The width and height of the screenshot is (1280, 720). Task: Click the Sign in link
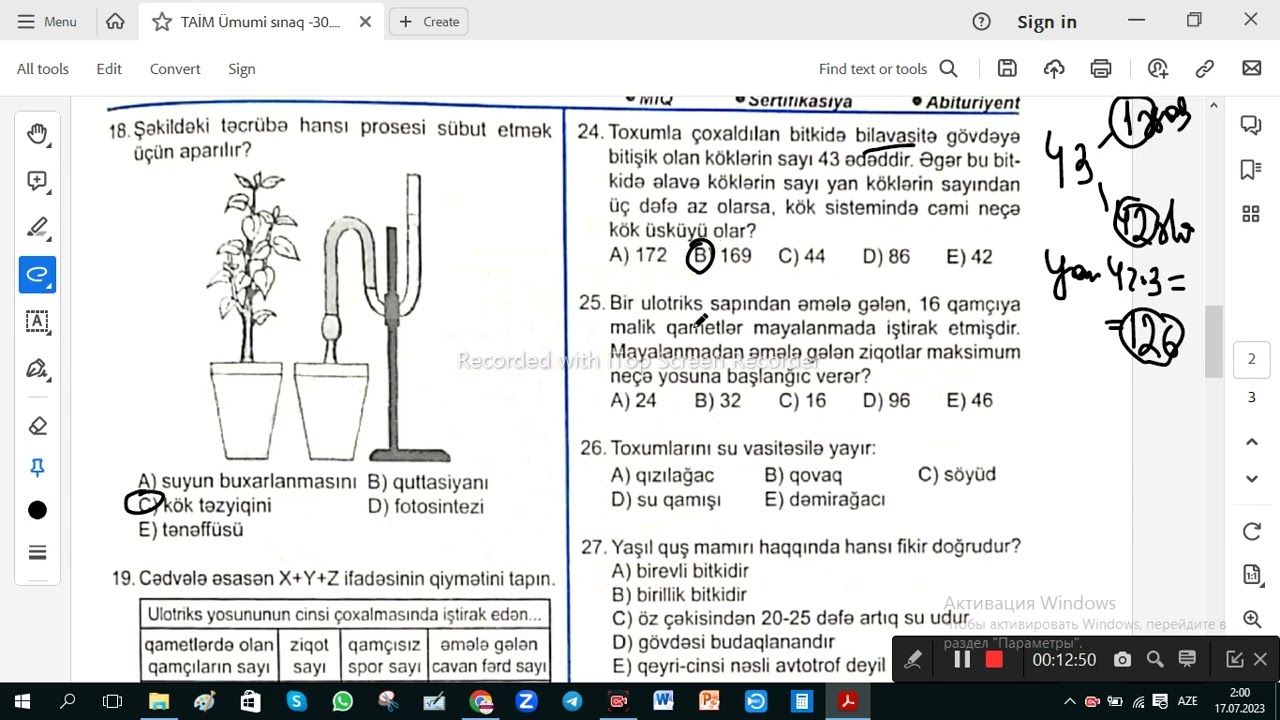[x=1047, y=21]
